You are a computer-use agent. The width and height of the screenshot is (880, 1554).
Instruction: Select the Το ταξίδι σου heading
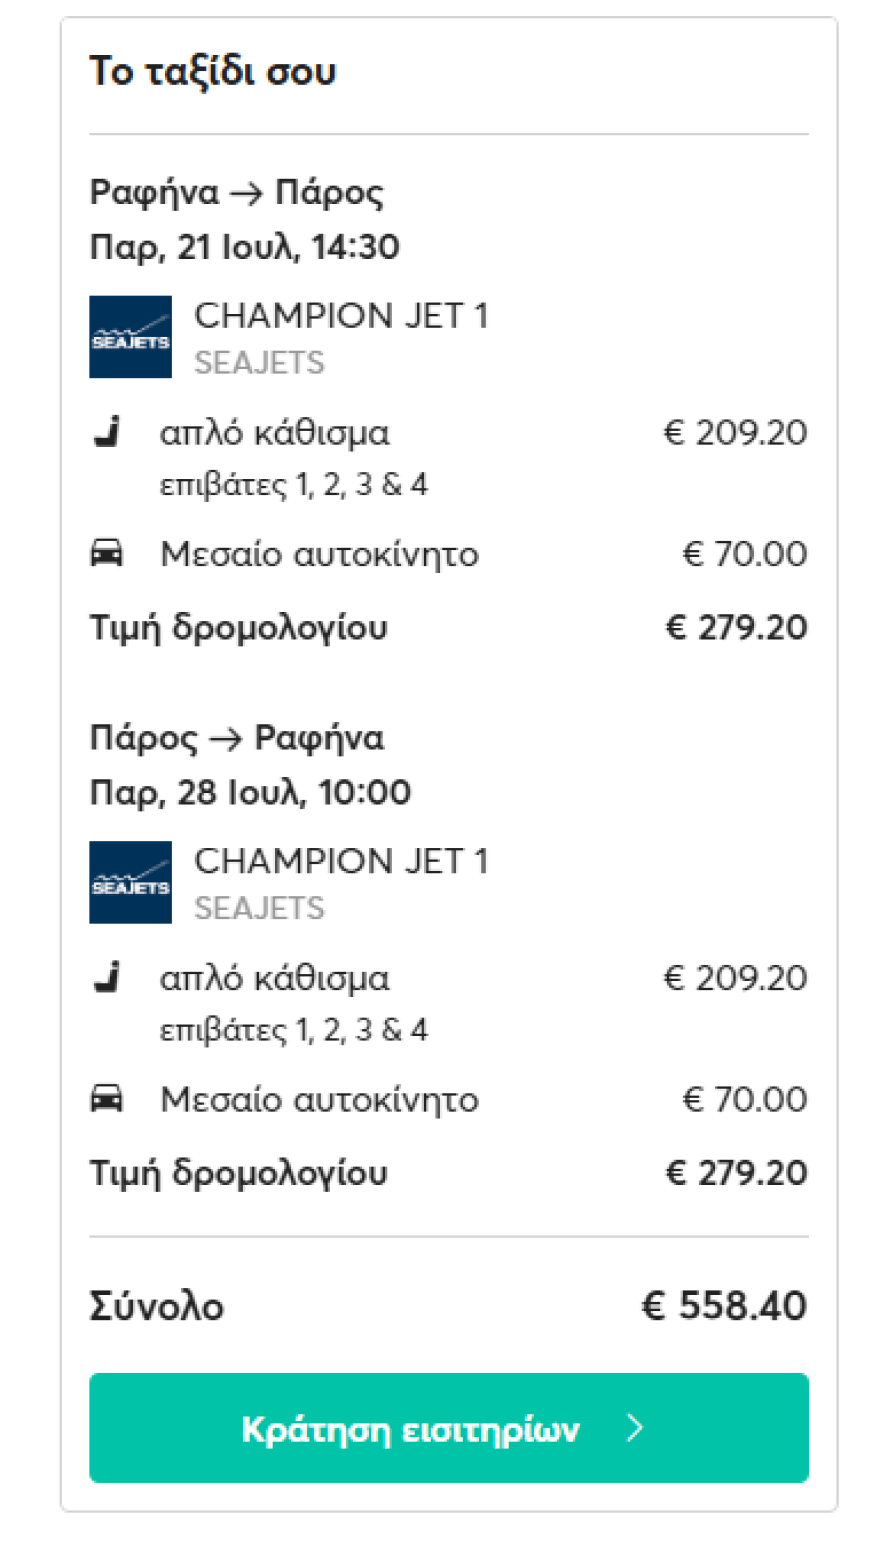pyautogui.click(x=213, y=71)
